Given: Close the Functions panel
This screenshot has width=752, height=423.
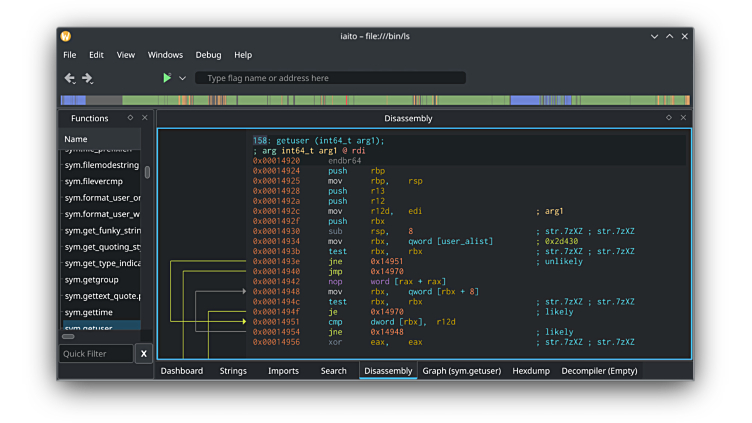Looking at the screenshot, I should coord(145,118).
